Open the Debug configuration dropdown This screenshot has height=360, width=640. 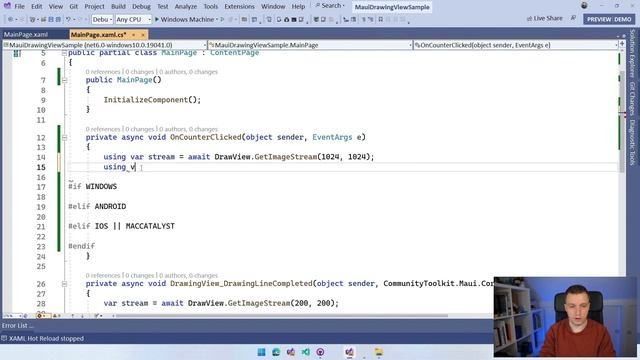(x=102, y=19)
